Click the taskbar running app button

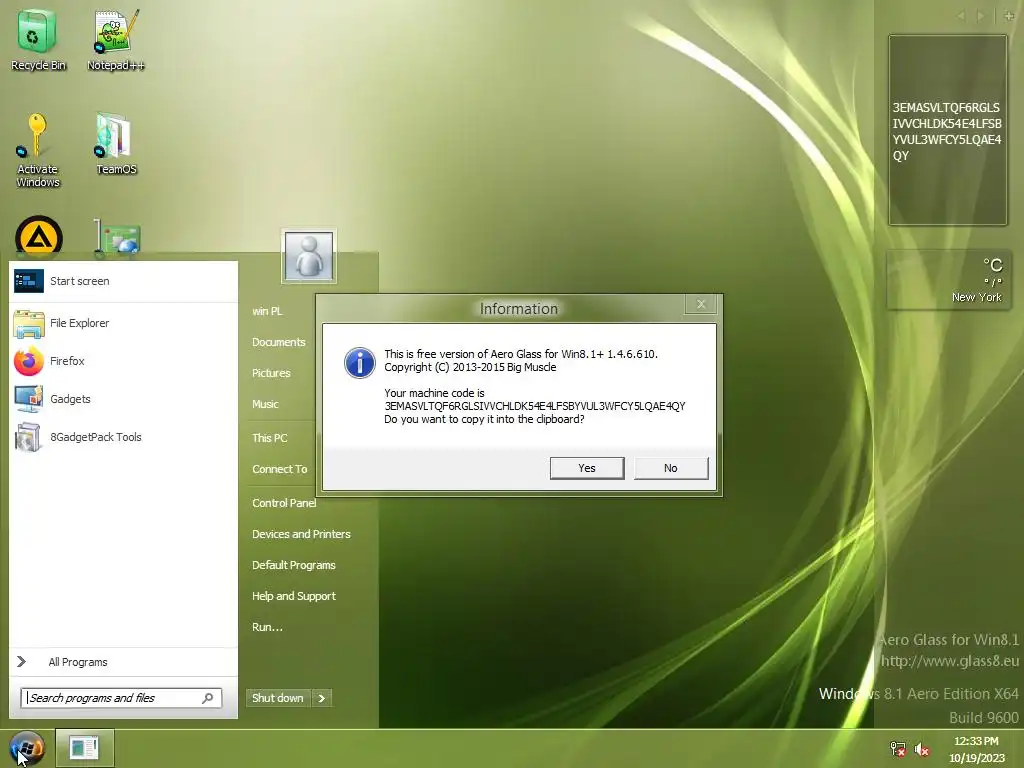pyautogui.click(x=84, y=748)
